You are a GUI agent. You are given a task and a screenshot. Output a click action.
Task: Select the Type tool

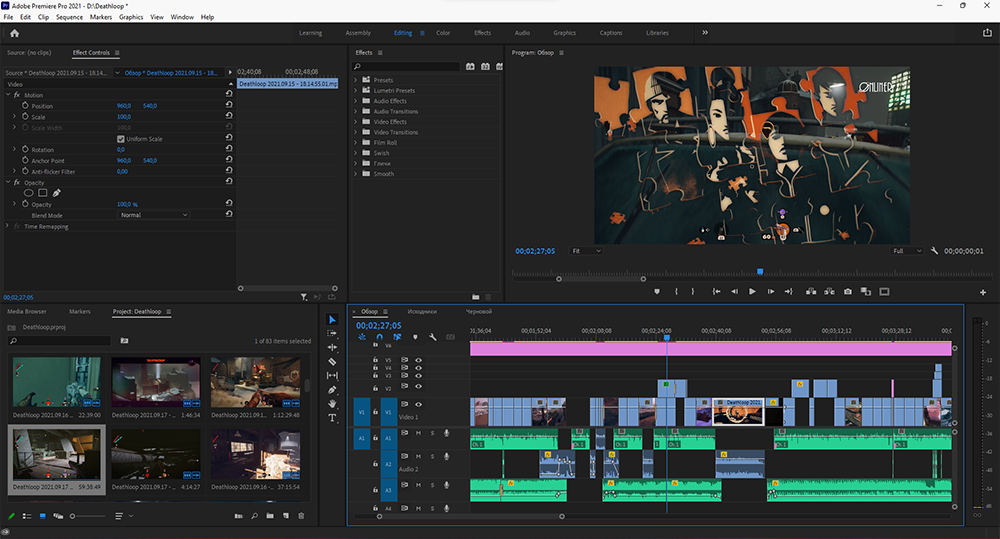(x=333, y=418)
